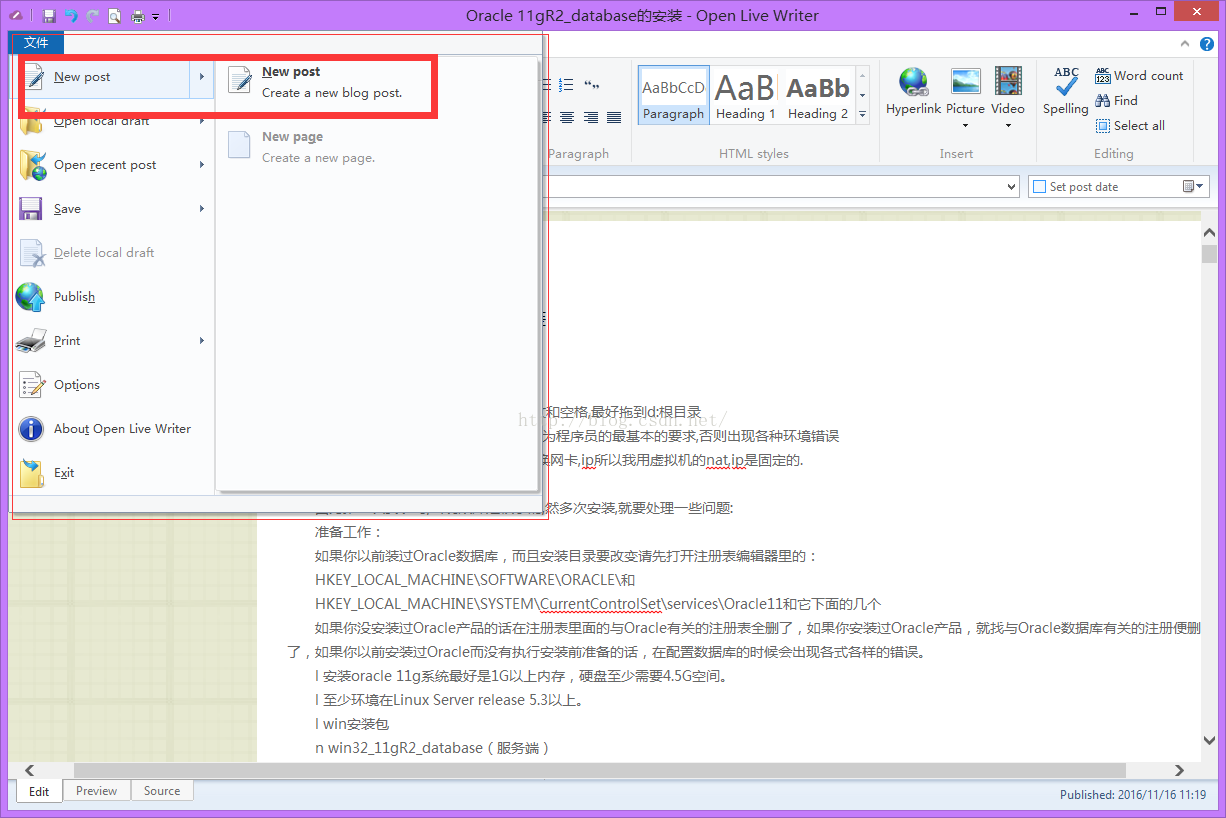Expand the New post submenu arrow
The width and height of the screenshot is (1226, 818).
pos(202,77)
